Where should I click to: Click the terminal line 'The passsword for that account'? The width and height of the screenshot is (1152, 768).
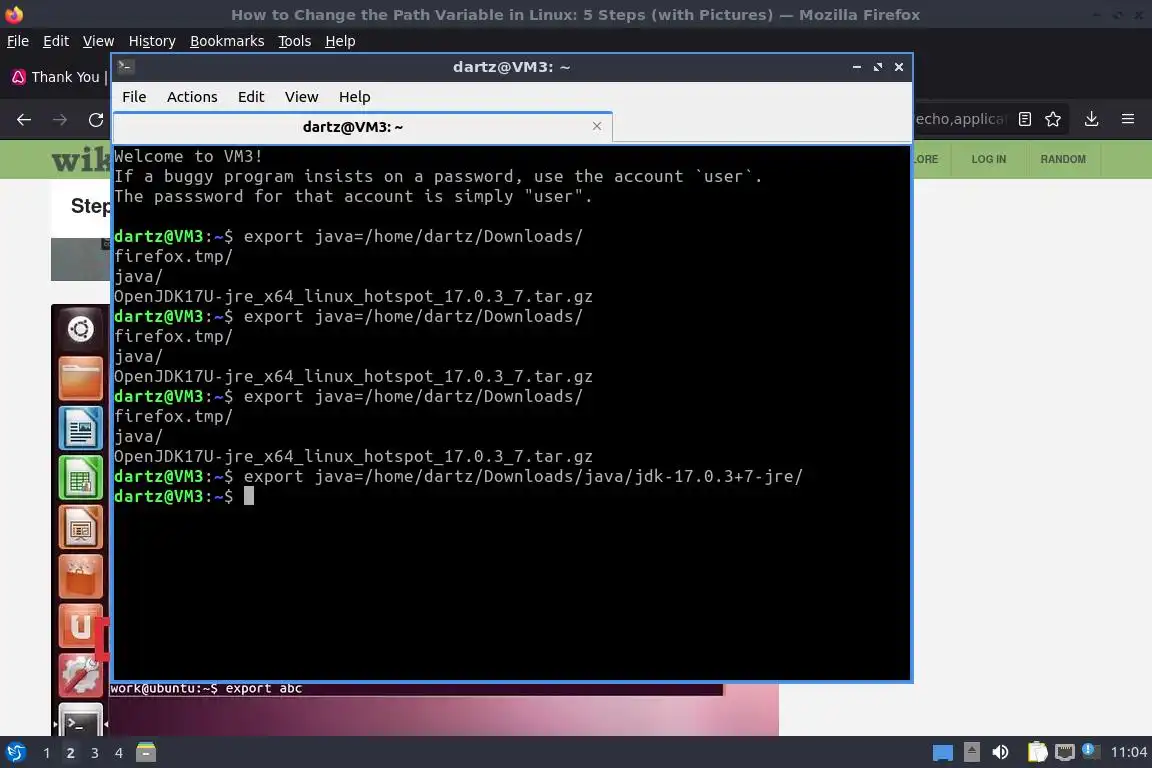point(353,196)
